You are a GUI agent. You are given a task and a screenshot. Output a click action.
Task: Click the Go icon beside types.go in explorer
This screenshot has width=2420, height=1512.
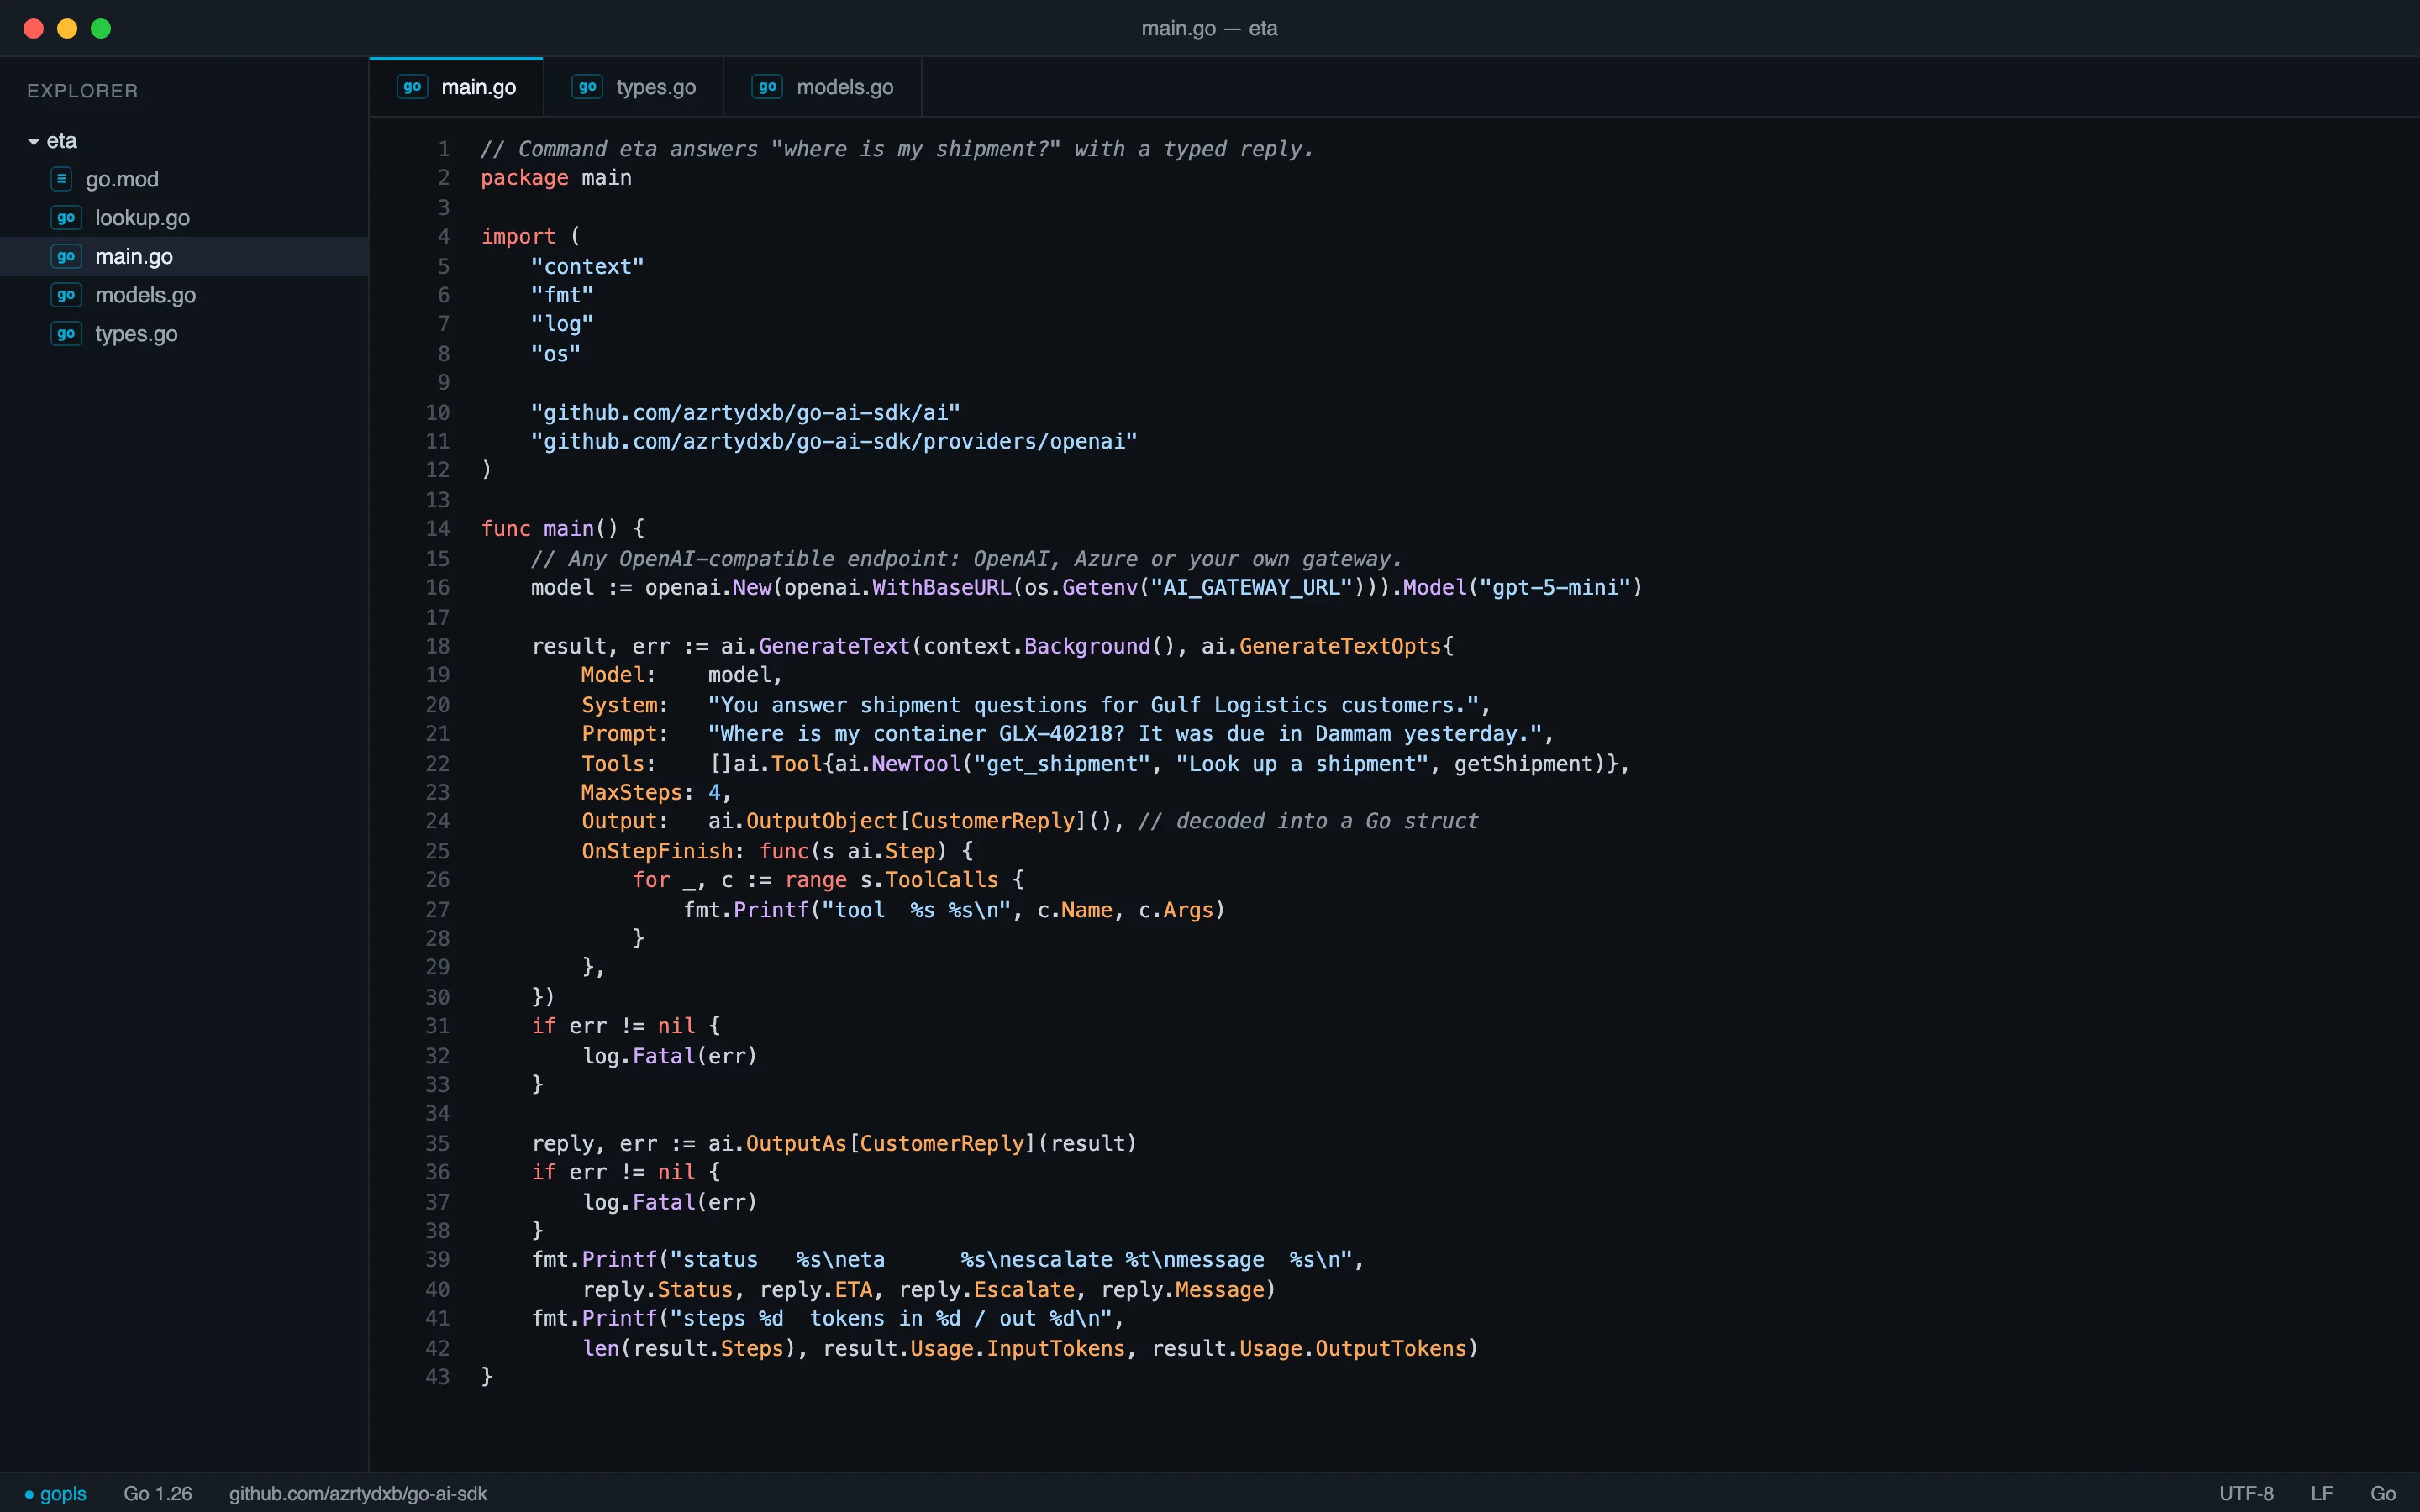pyautogui.click(x=66, y=334)
